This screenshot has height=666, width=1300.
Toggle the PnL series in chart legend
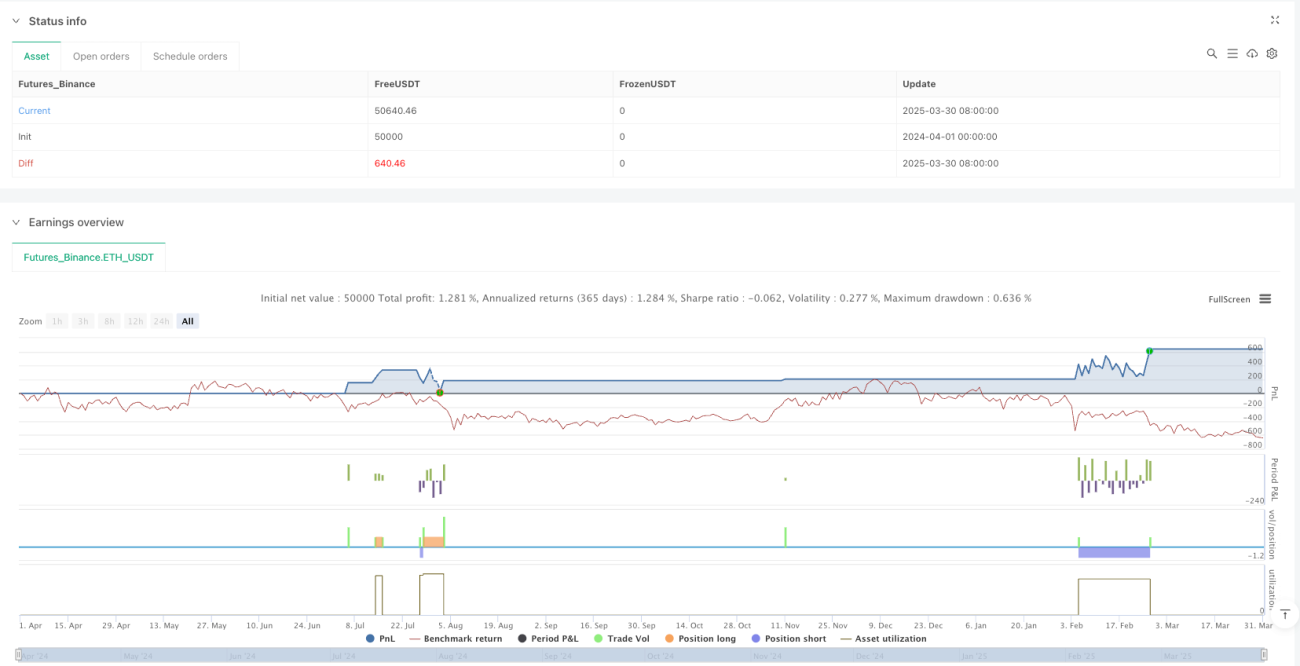[x=380, y=638]
